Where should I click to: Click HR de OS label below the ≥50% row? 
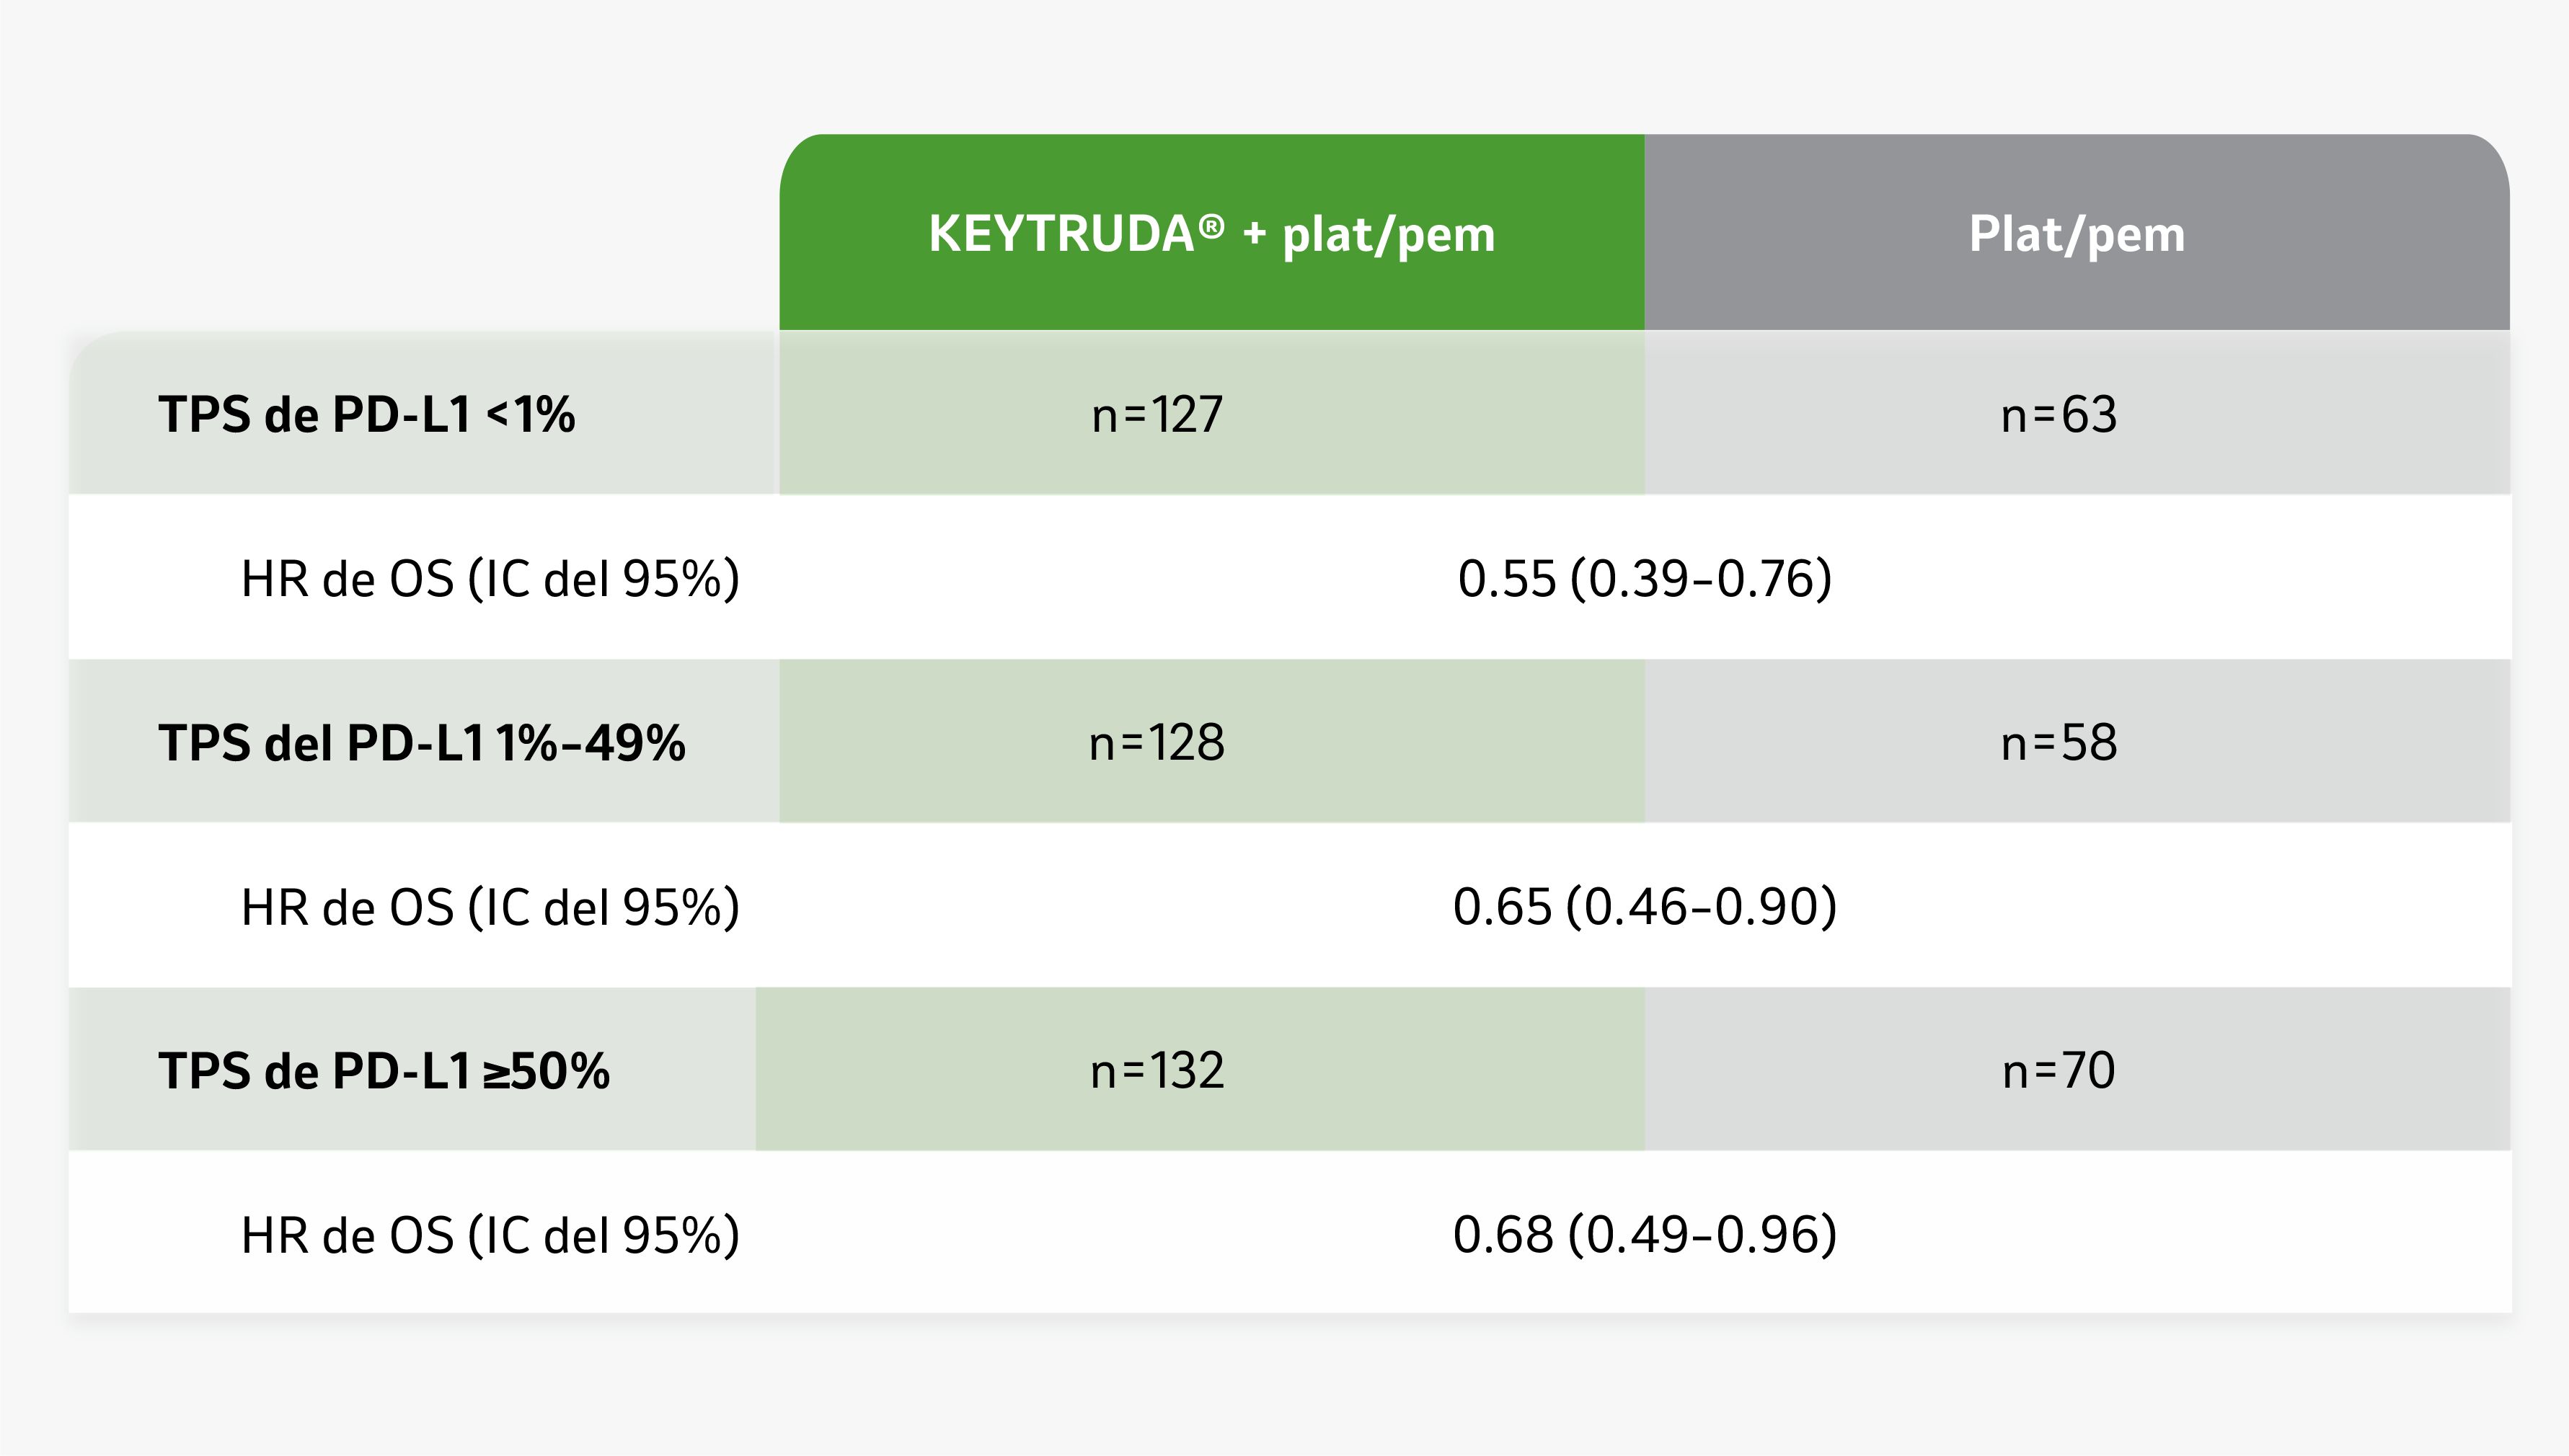[x=490, y=1235]
